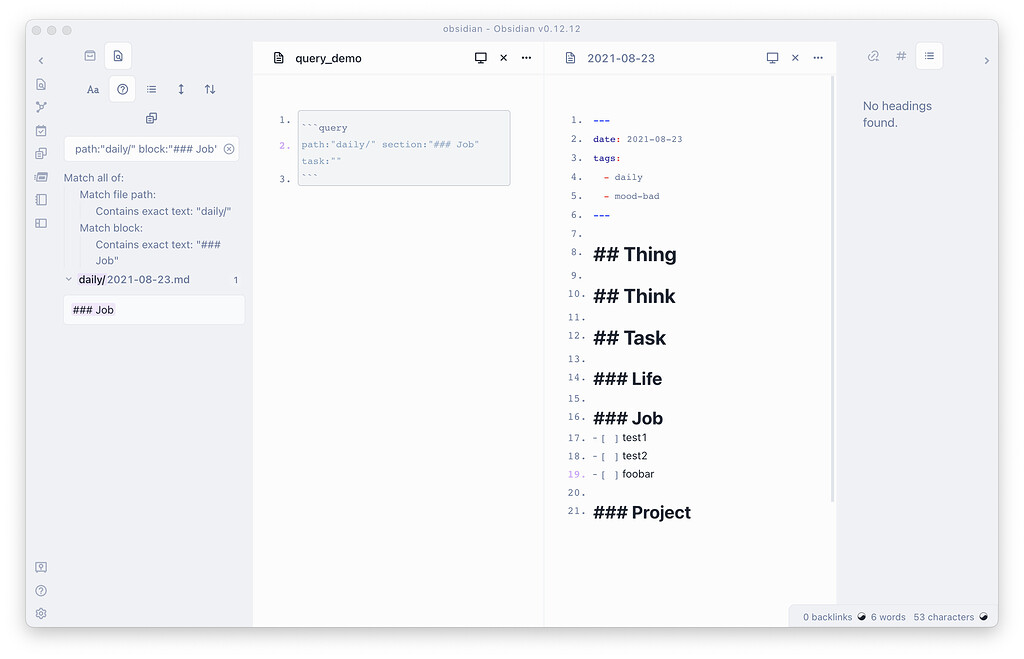The image size is (1024, 659).
Task: Click the search input field
Action: tap(145, 149)
